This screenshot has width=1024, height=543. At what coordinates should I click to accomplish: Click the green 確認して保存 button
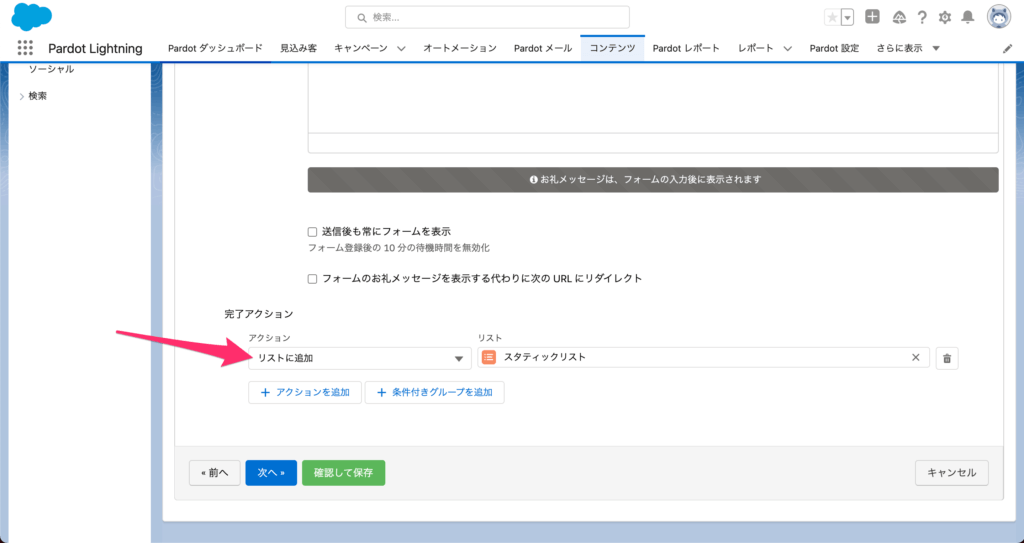[x=344, y=473]
